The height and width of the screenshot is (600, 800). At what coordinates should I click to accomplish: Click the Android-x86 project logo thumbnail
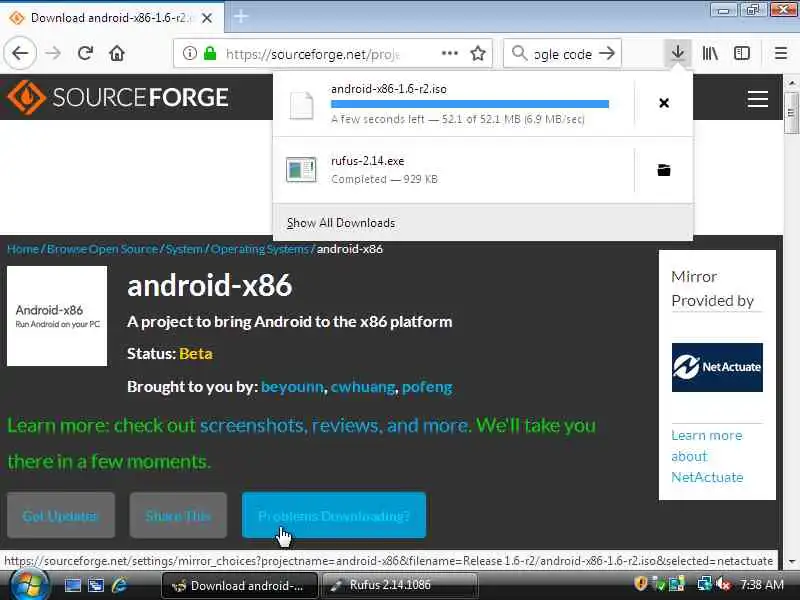click(x=57, y=316)
